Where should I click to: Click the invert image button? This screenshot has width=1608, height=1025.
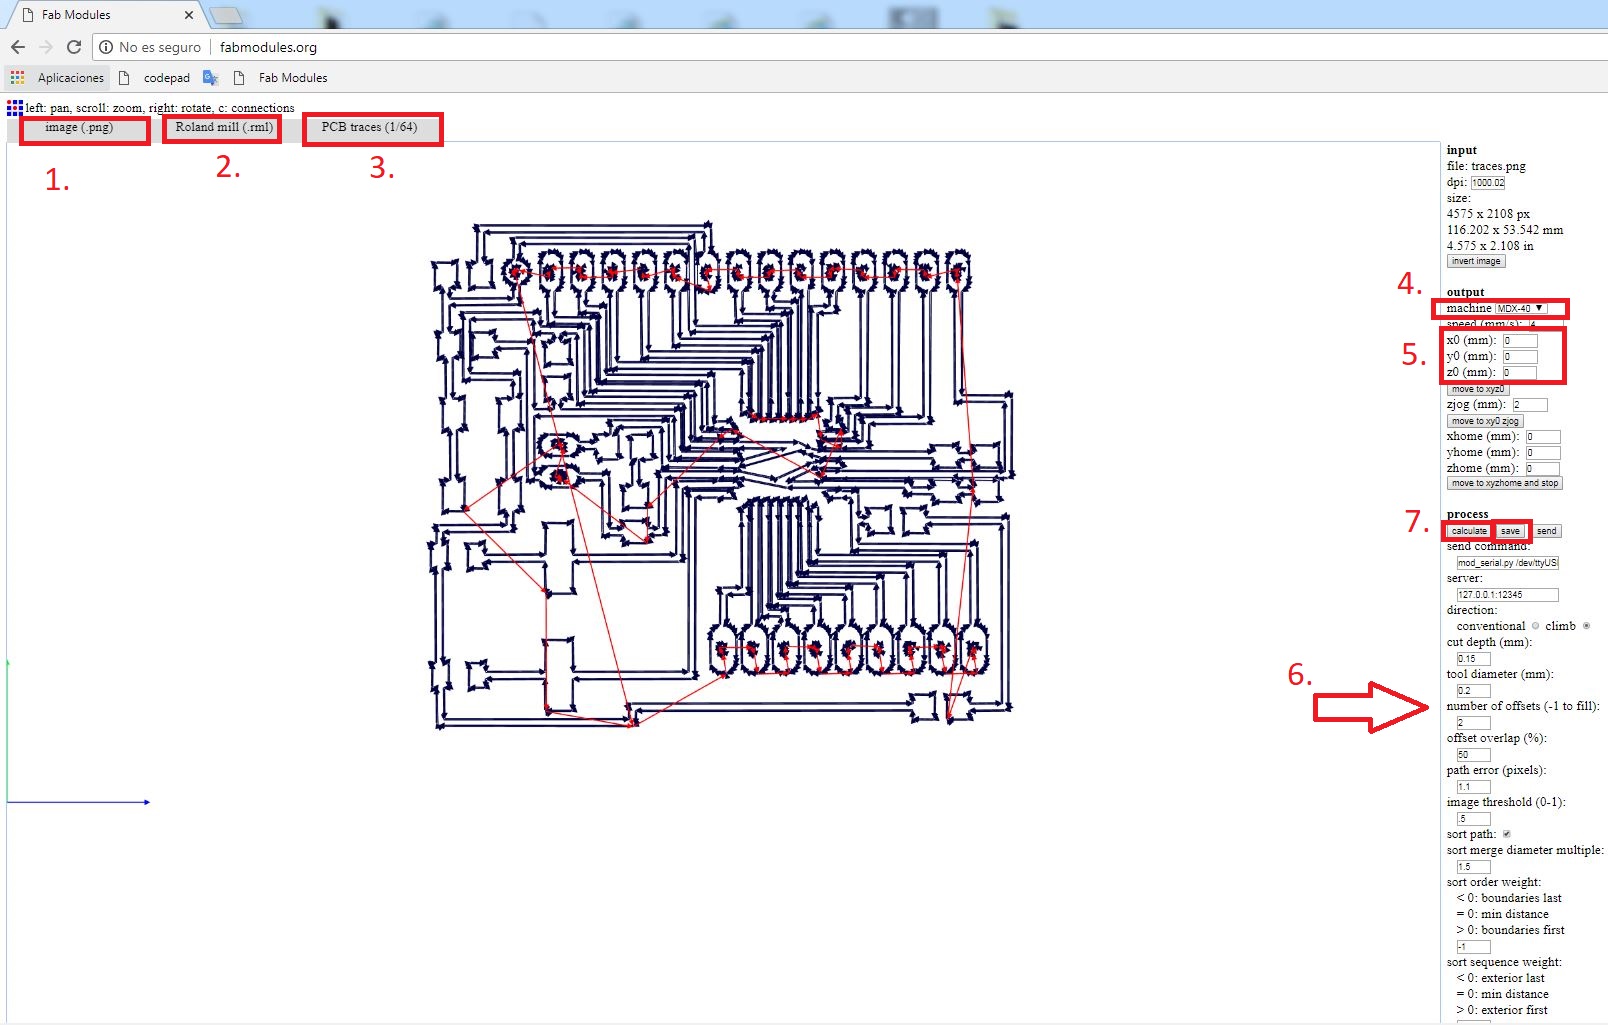click(x=1476, y=261)
